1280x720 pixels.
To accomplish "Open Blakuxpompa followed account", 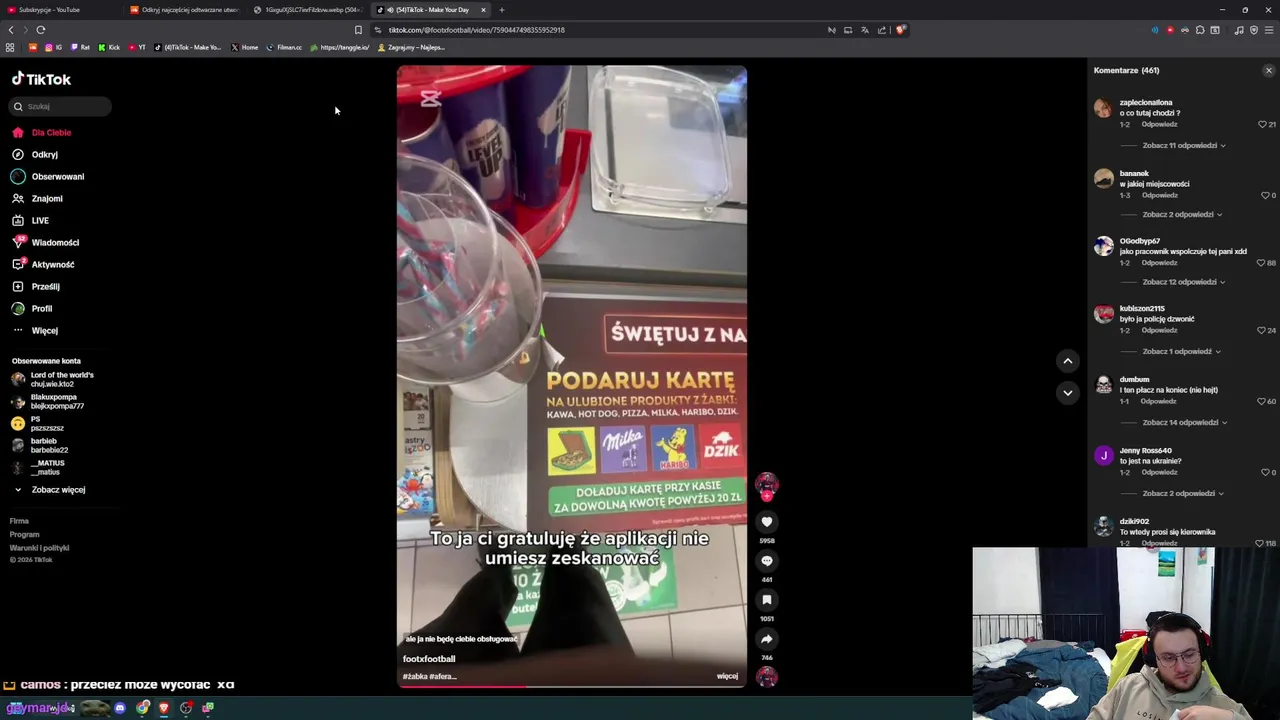I will [48, 401].
